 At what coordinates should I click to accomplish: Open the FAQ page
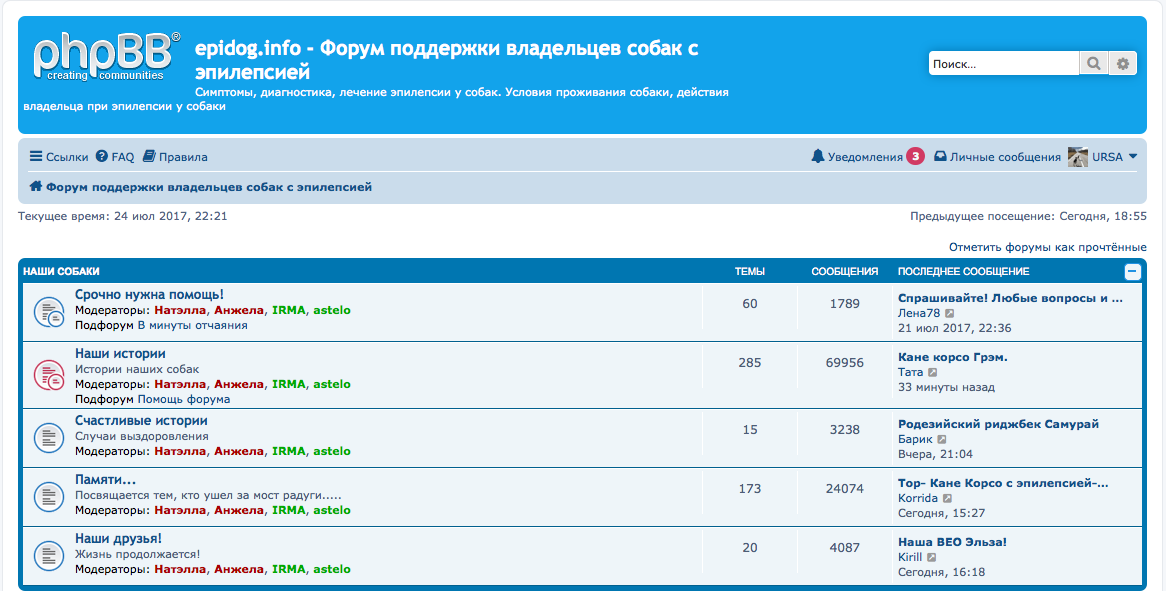115,157
